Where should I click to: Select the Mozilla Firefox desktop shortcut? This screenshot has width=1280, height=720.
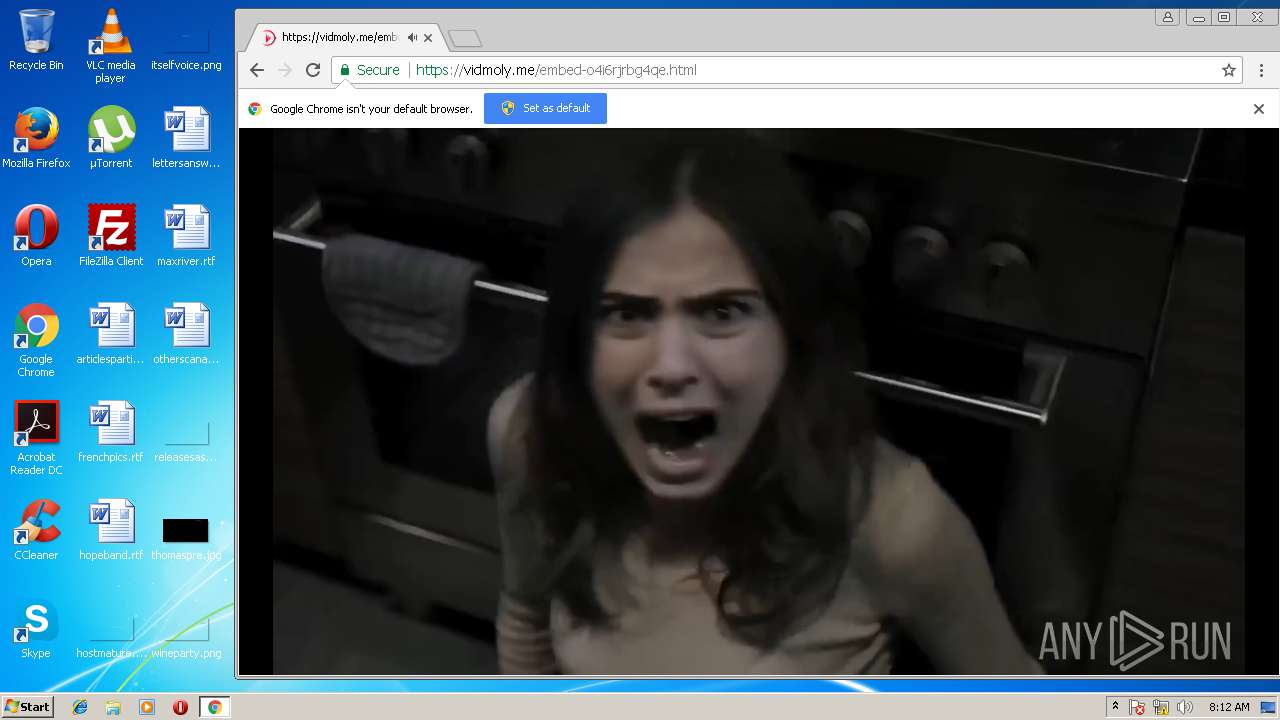[x=36, y=138]
